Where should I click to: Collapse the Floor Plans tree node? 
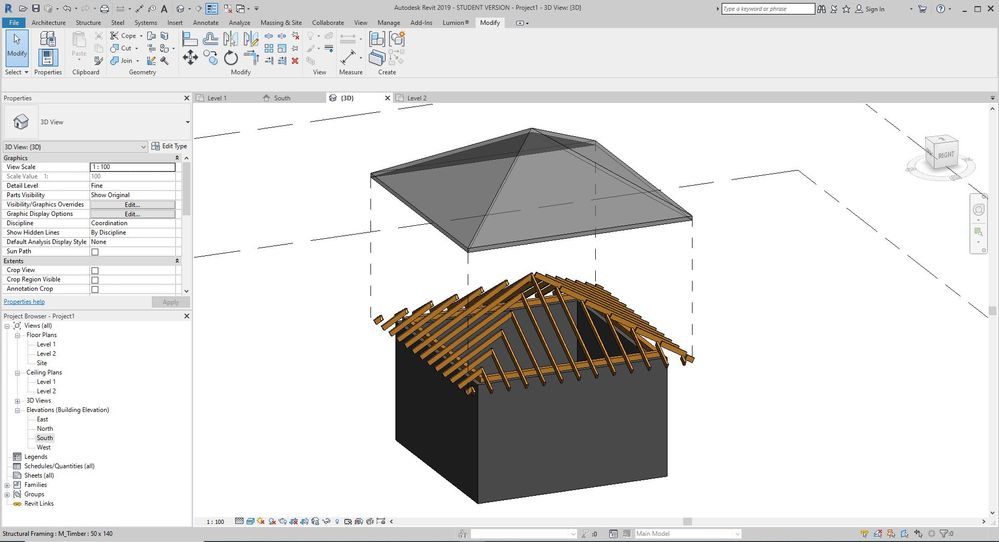pyautogui.click(x=17, y=335)
